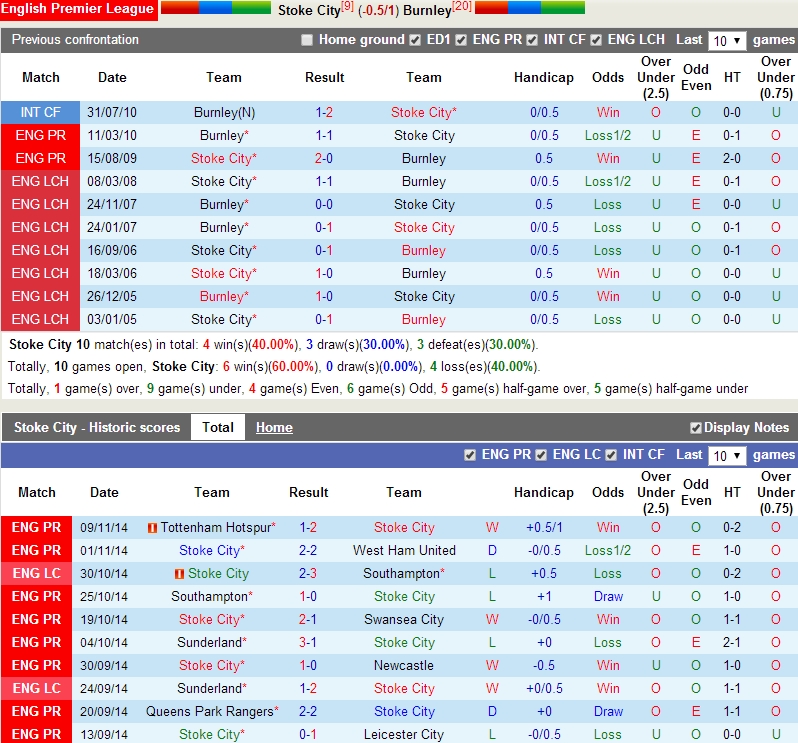Open Last games dropdown in Previous confrontation
This screenshot has height=743, width=798.
pos(727,41)
